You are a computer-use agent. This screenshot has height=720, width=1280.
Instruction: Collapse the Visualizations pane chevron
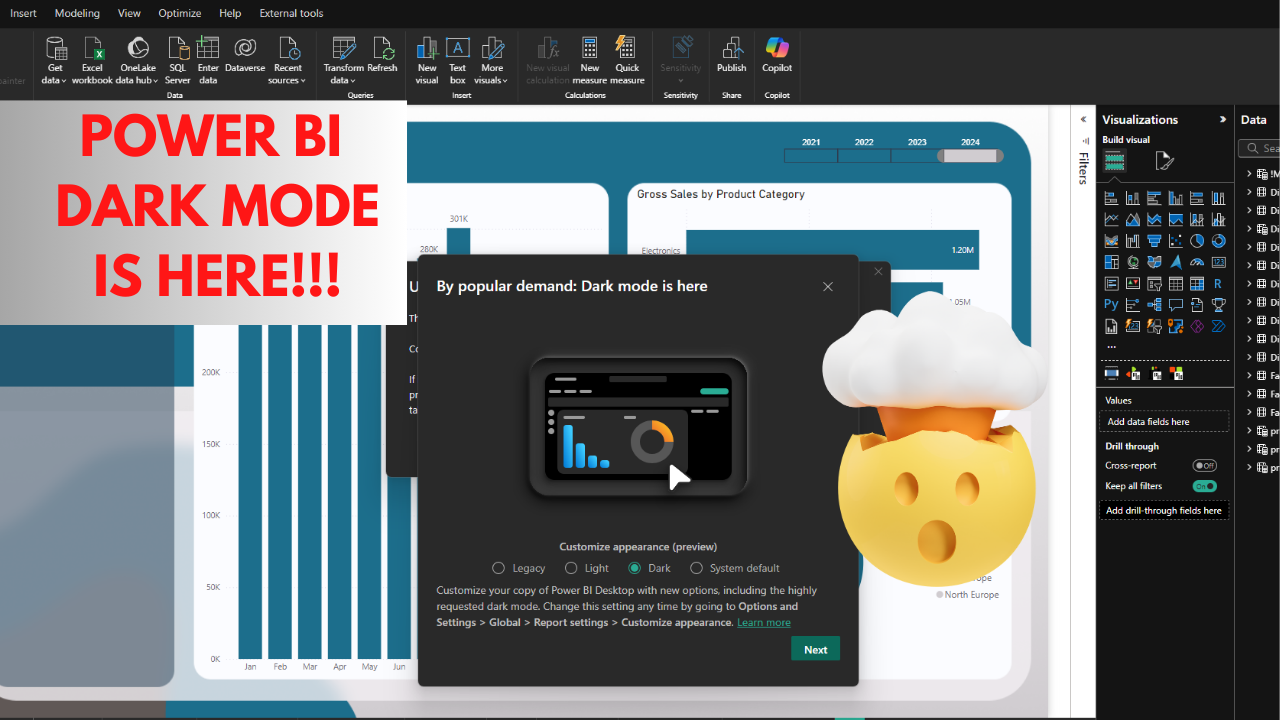(1222, 119)
